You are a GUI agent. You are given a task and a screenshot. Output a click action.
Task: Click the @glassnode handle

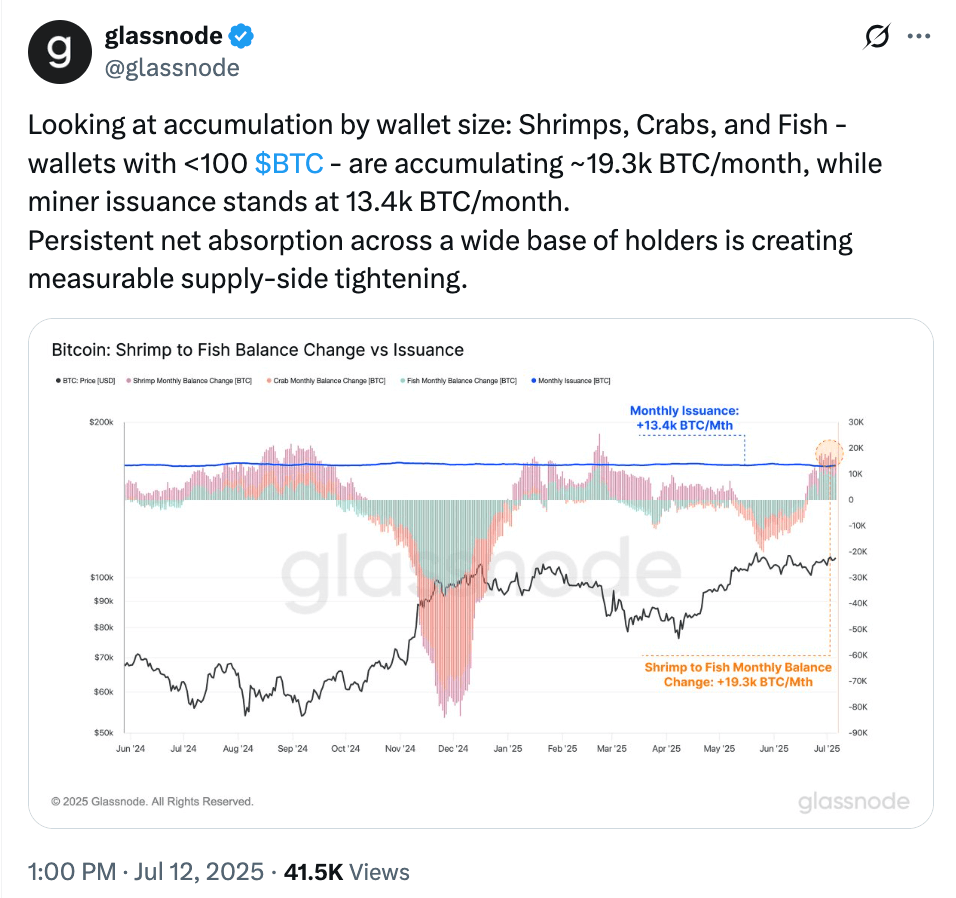click(x=172, y=67)
